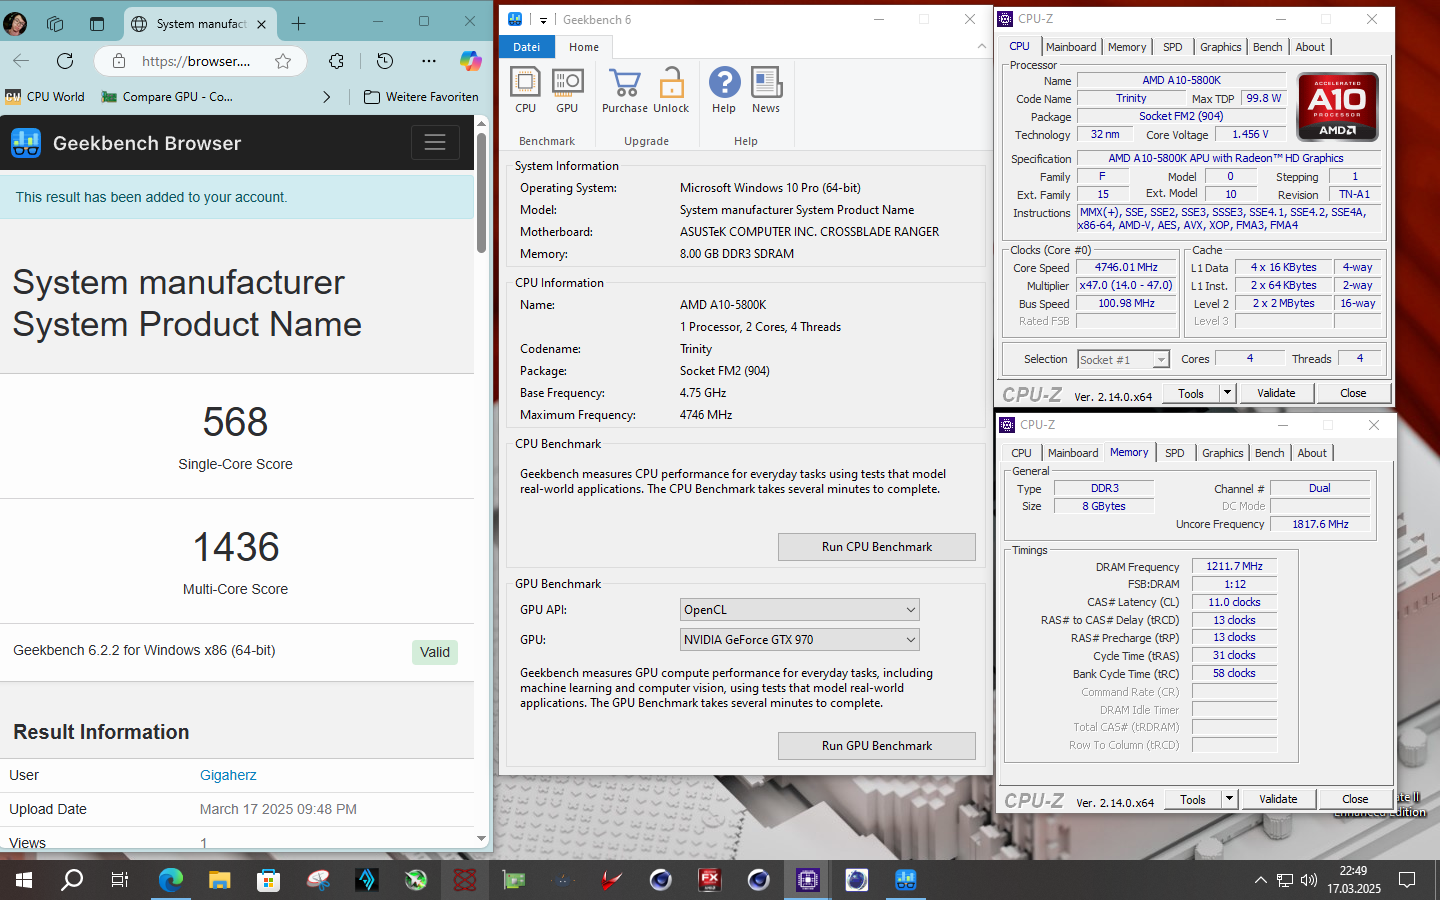The width and height of the screenshot is (1440, 900).
Task: Click Validate in upper CPU-Z window
Action: click(x=1276, y=394)
